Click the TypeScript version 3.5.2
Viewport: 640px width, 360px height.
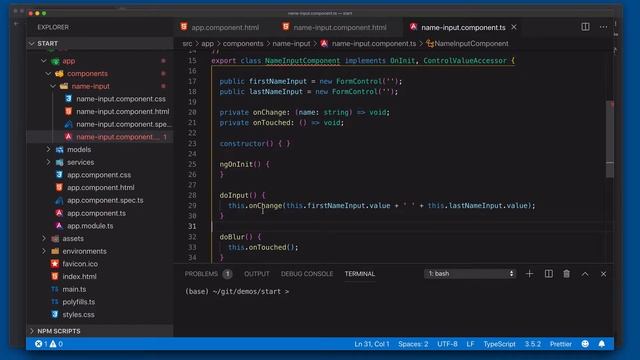coord(533,344)
